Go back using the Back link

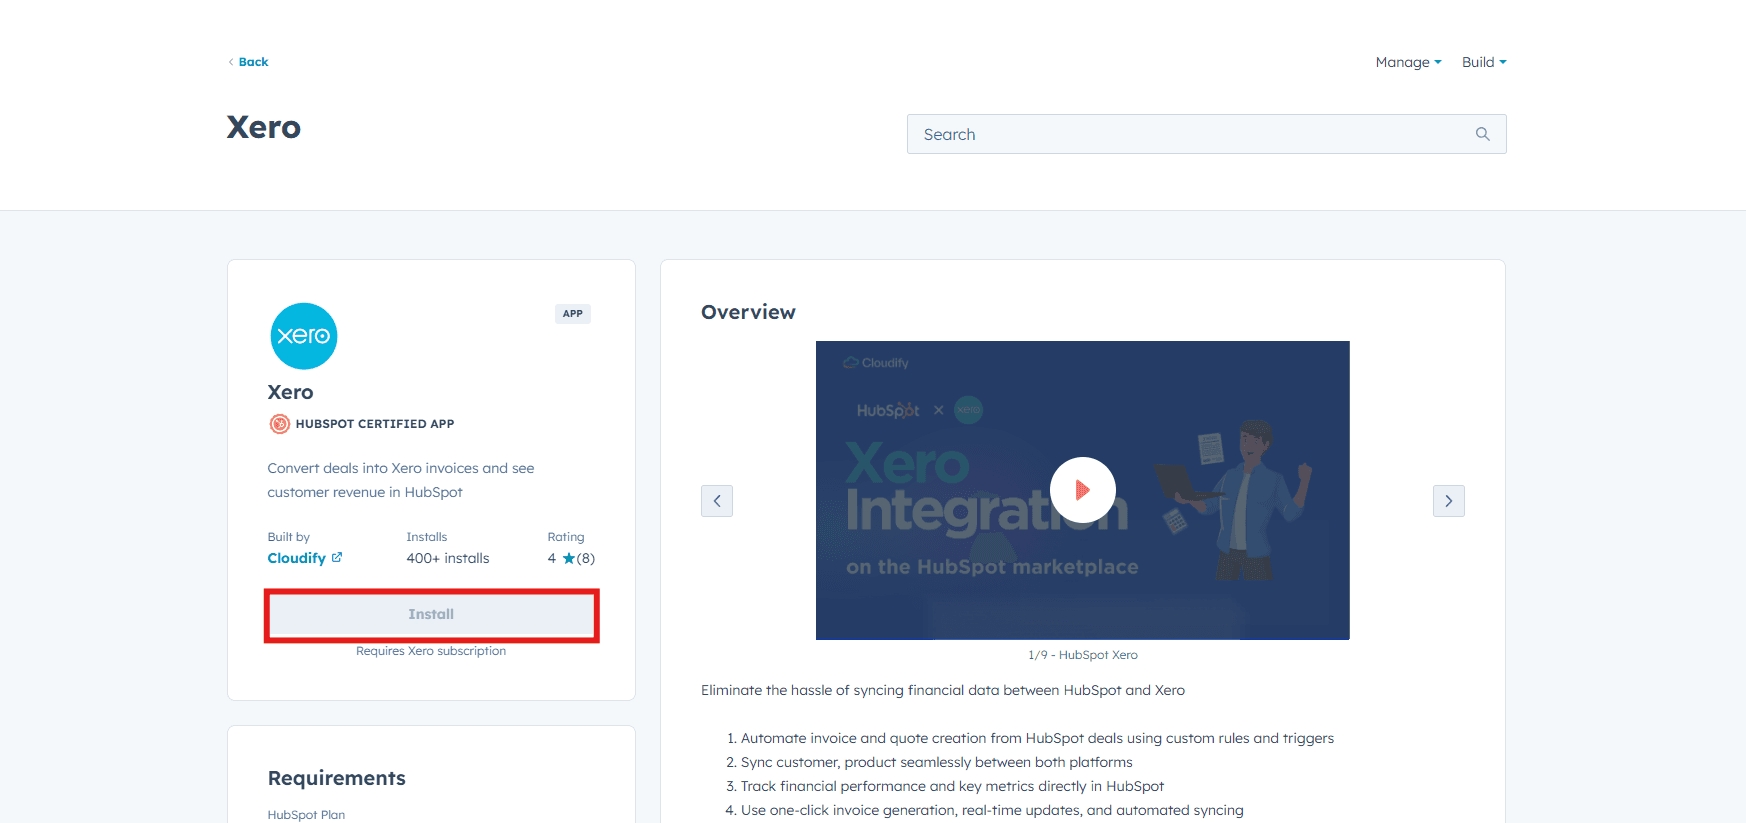[248, 62]
